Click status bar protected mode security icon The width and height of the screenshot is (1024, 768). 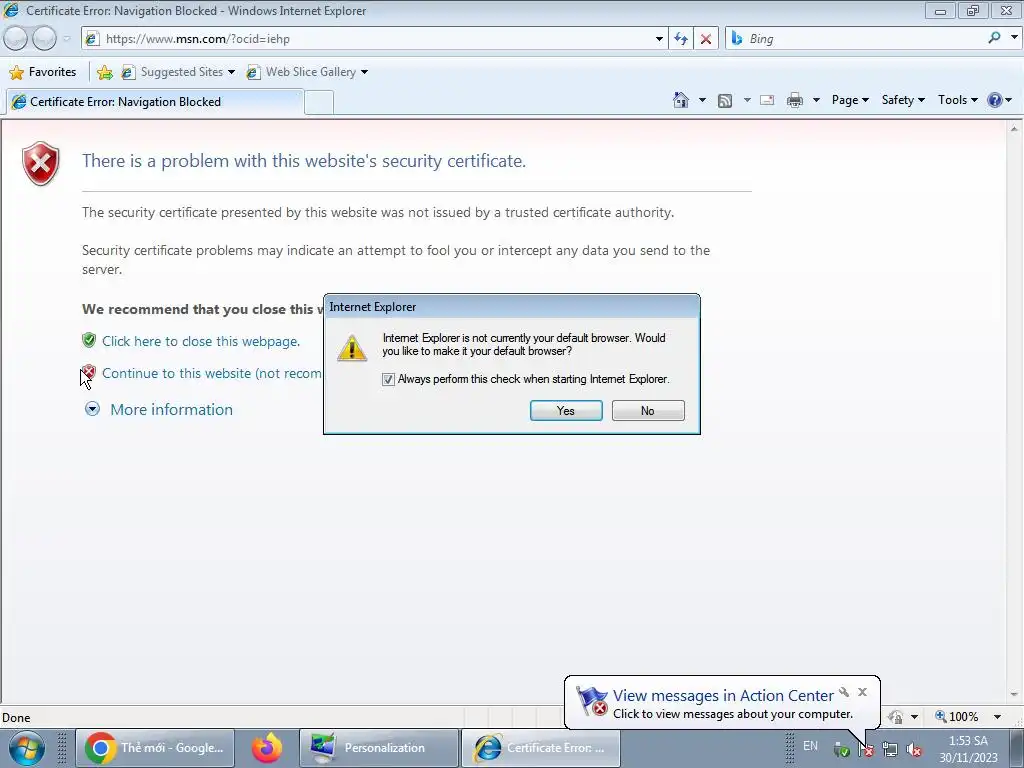click(x=896, y=716)
